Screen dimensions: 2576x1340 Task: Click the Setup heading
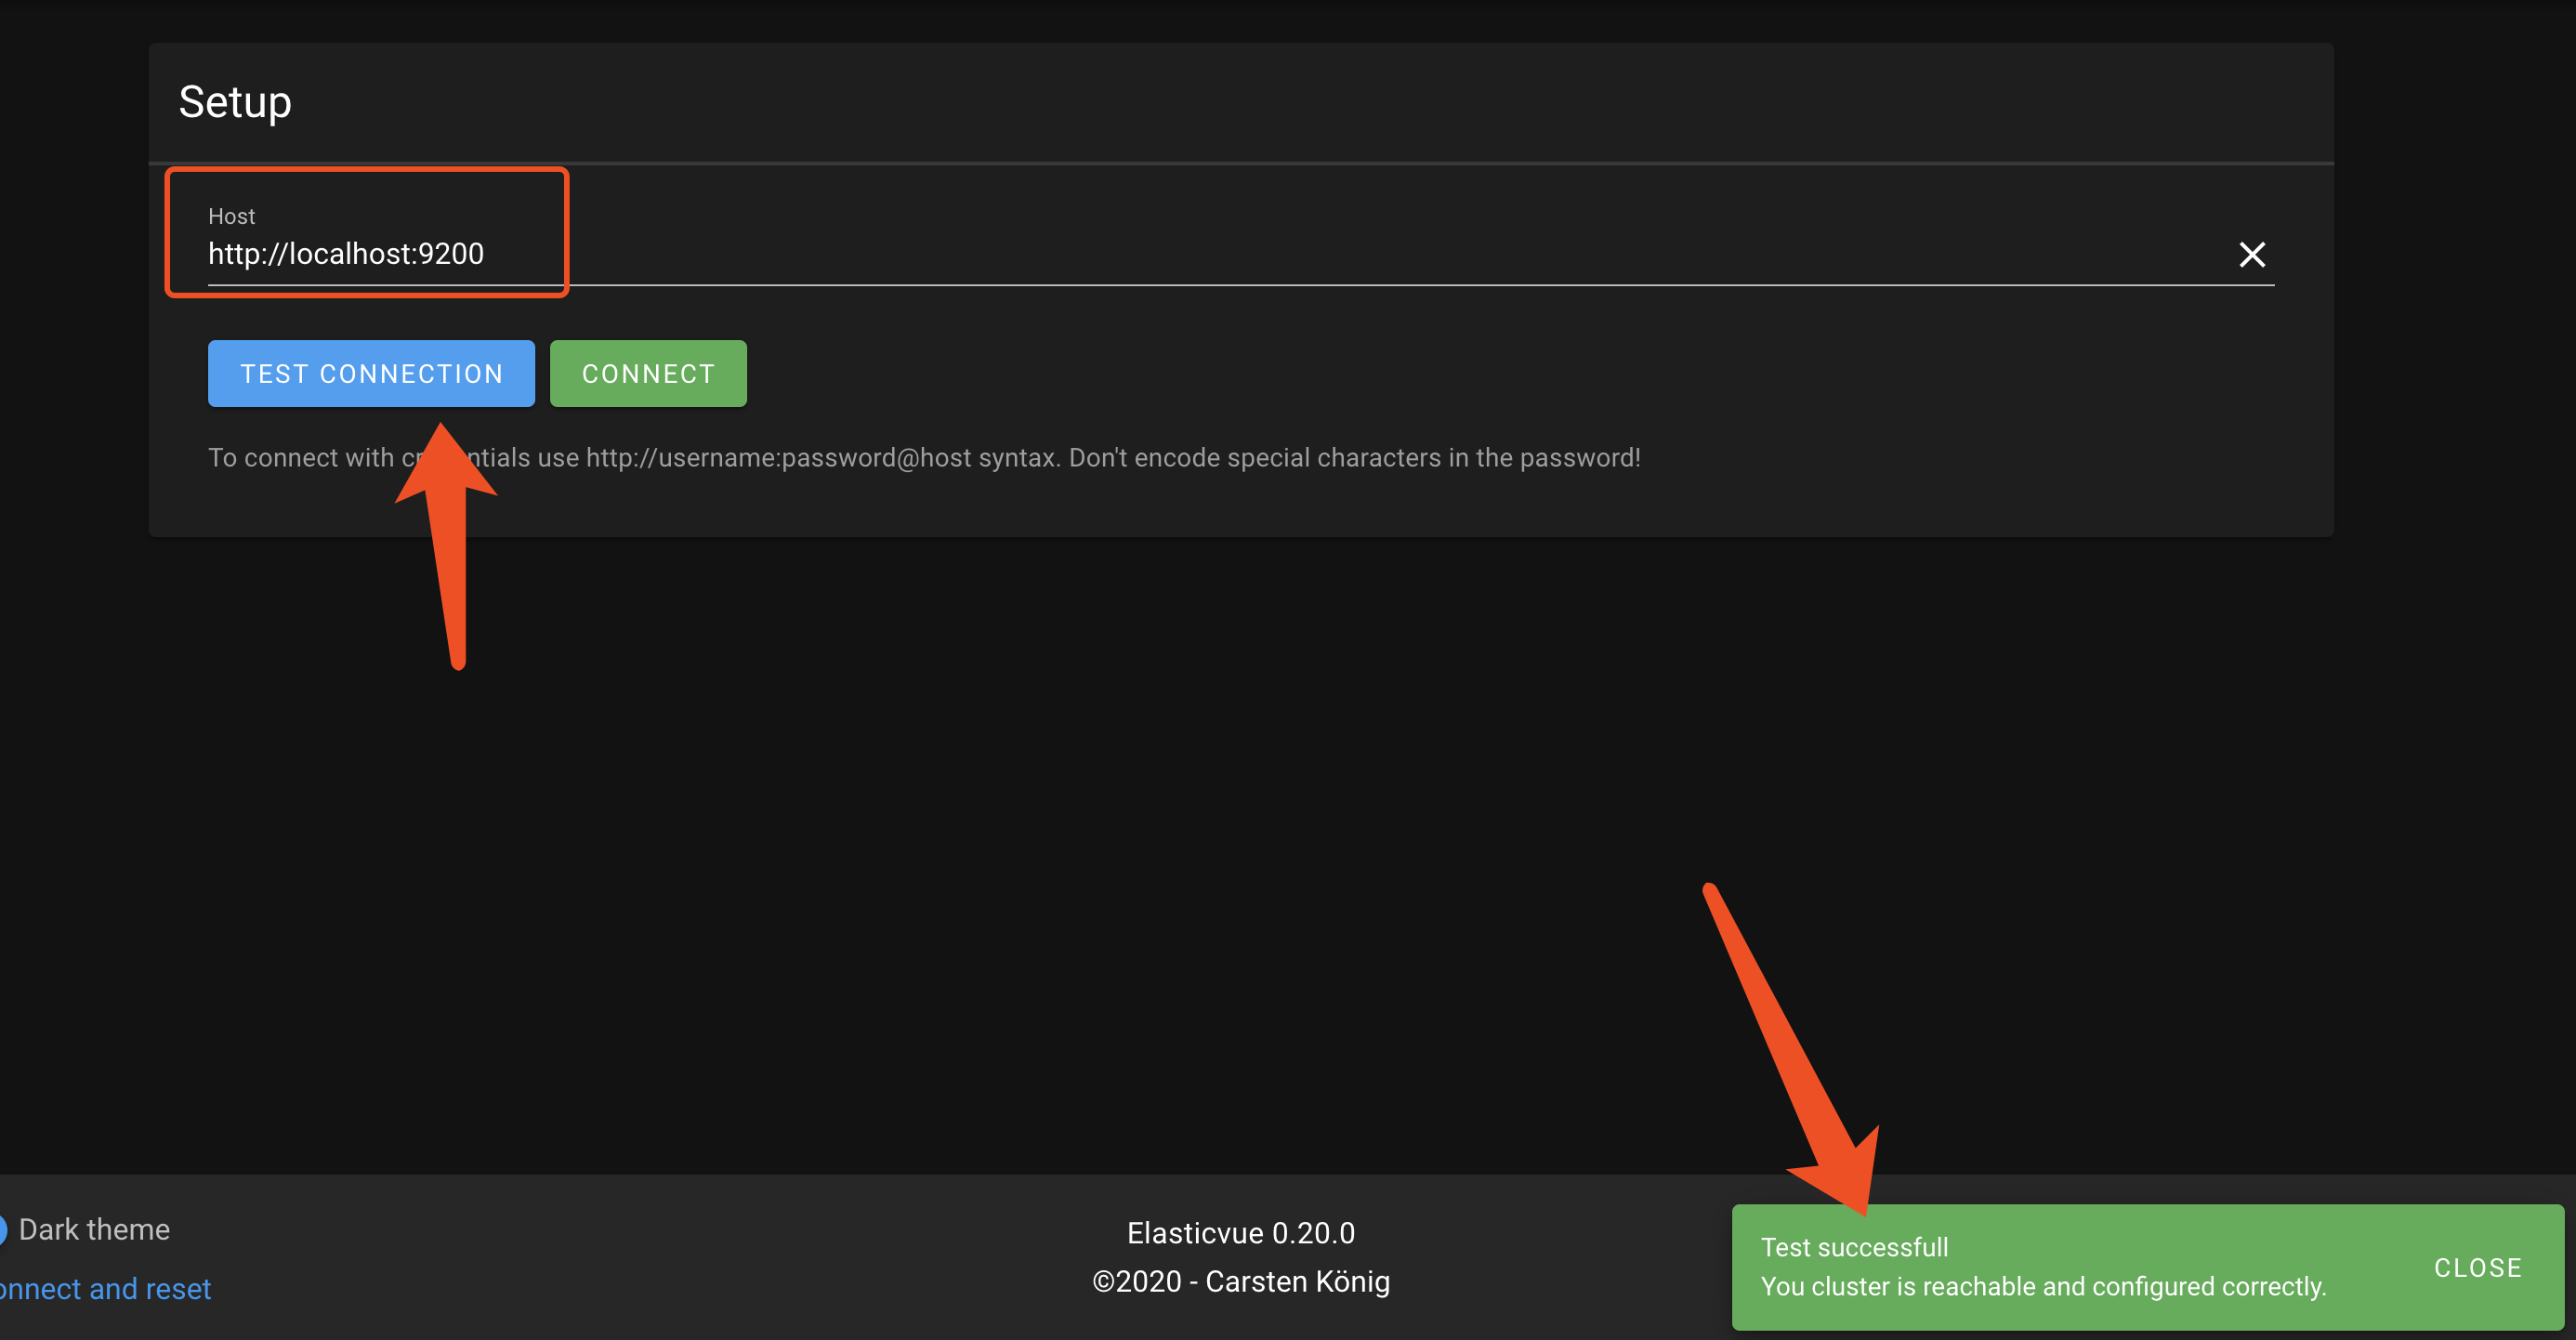[x=235, y=102]
